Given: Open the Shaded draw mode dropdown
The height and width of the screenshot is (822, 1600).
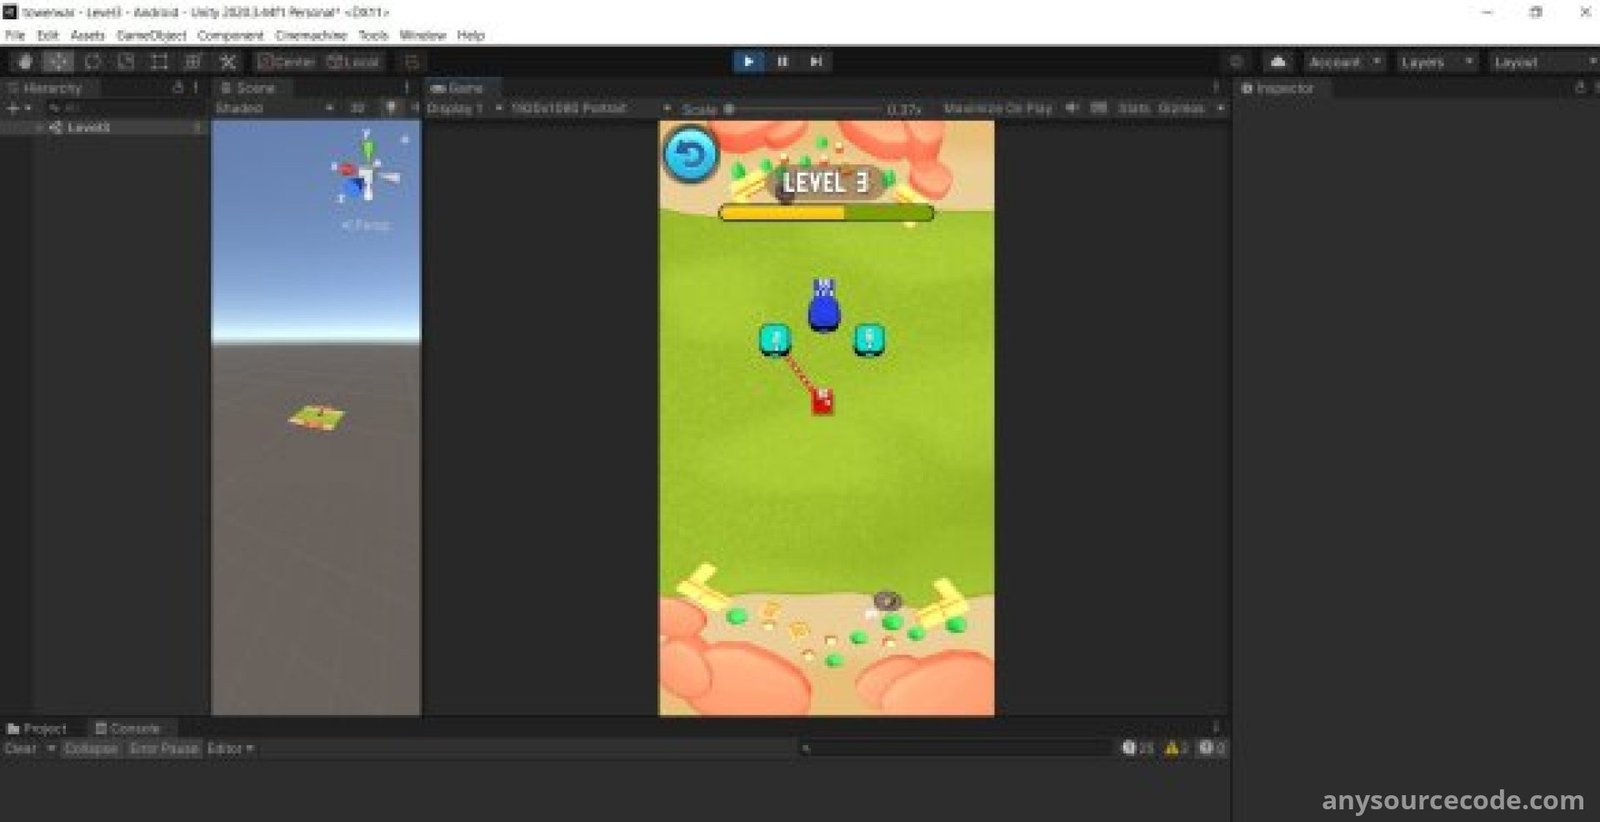Looking at the screenshot, I should [273, 108].
